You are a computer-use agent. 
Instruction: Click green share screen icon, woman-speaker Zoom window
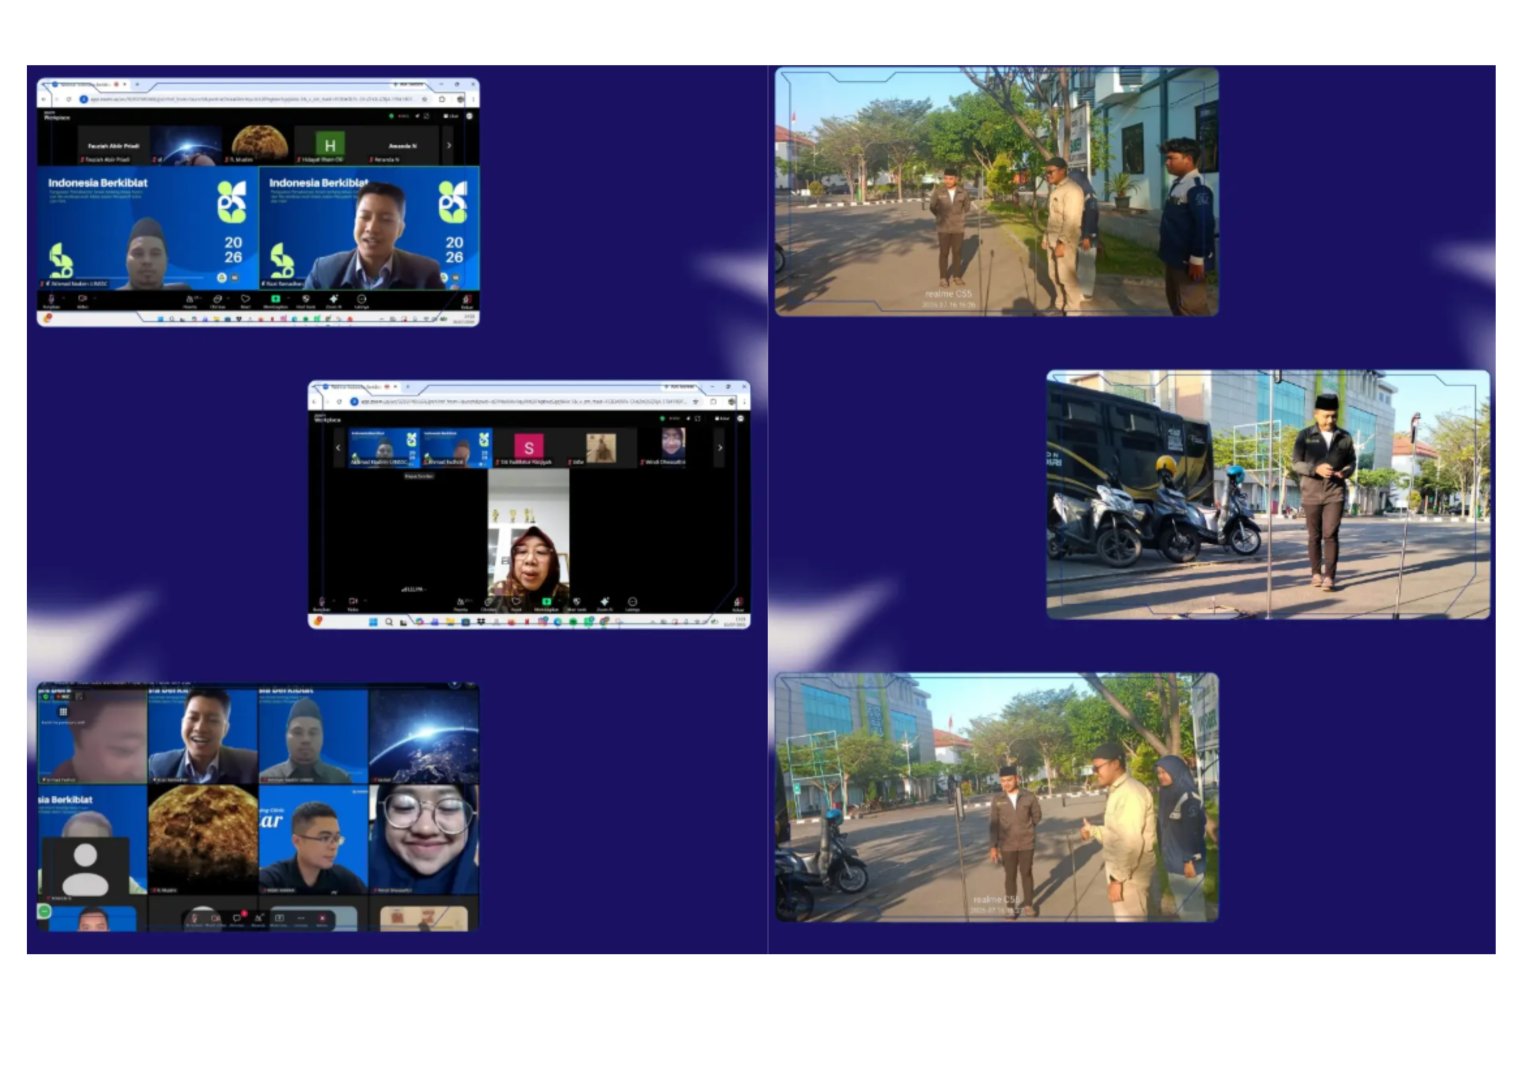click(546, 603)
